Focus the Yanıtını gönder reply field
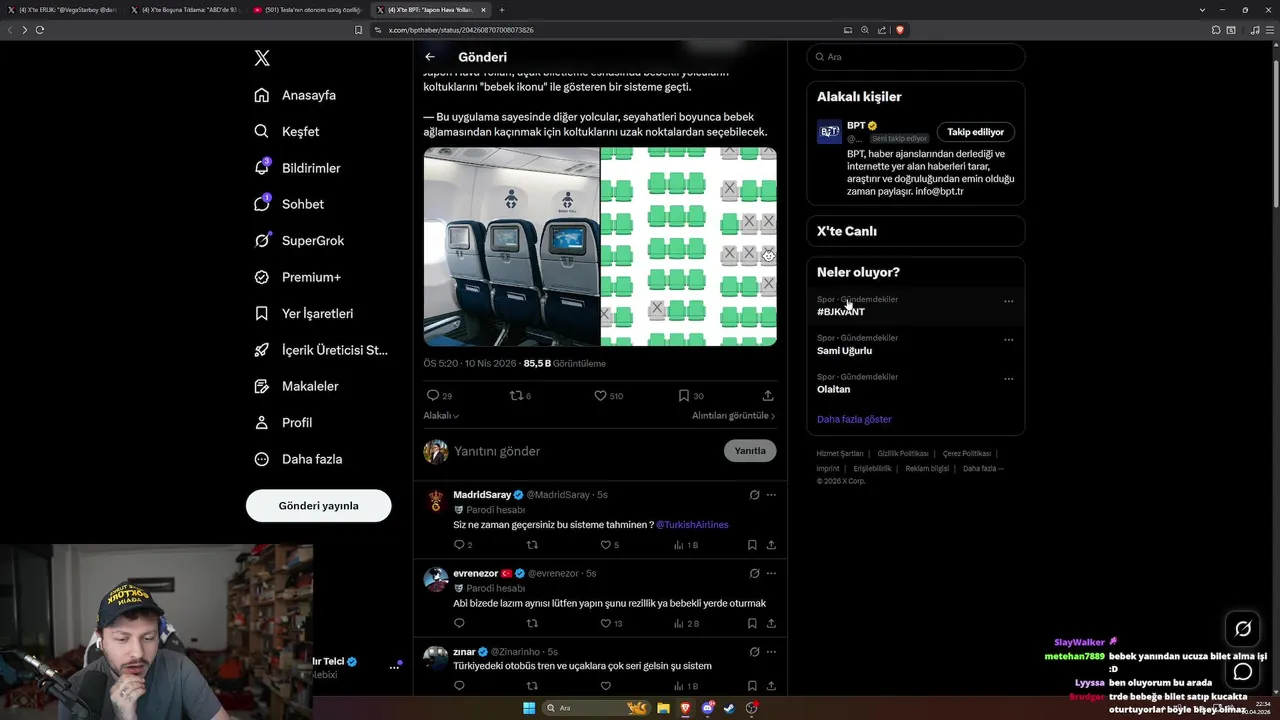The width and height of the screenshot is (1280, 720). (585, 451)
